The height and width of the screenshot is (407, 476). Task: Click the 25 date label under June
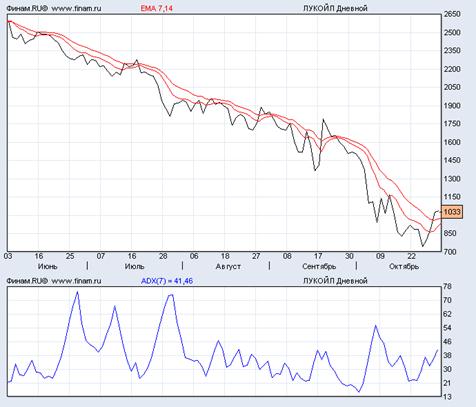[70, 256]
